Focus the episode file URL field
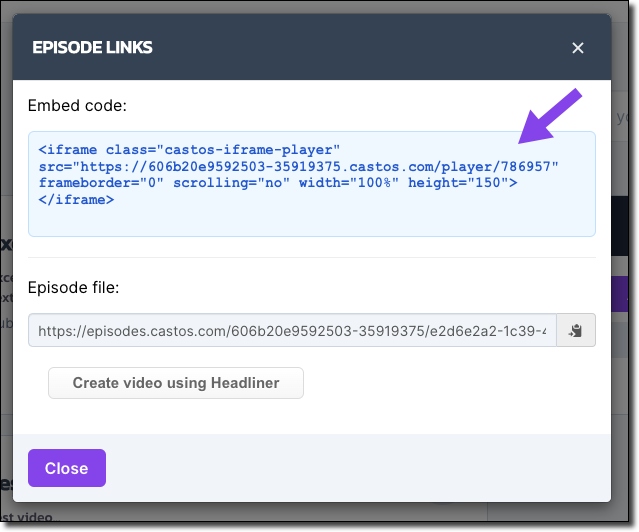The image size is (639, 532). [292, 330]
